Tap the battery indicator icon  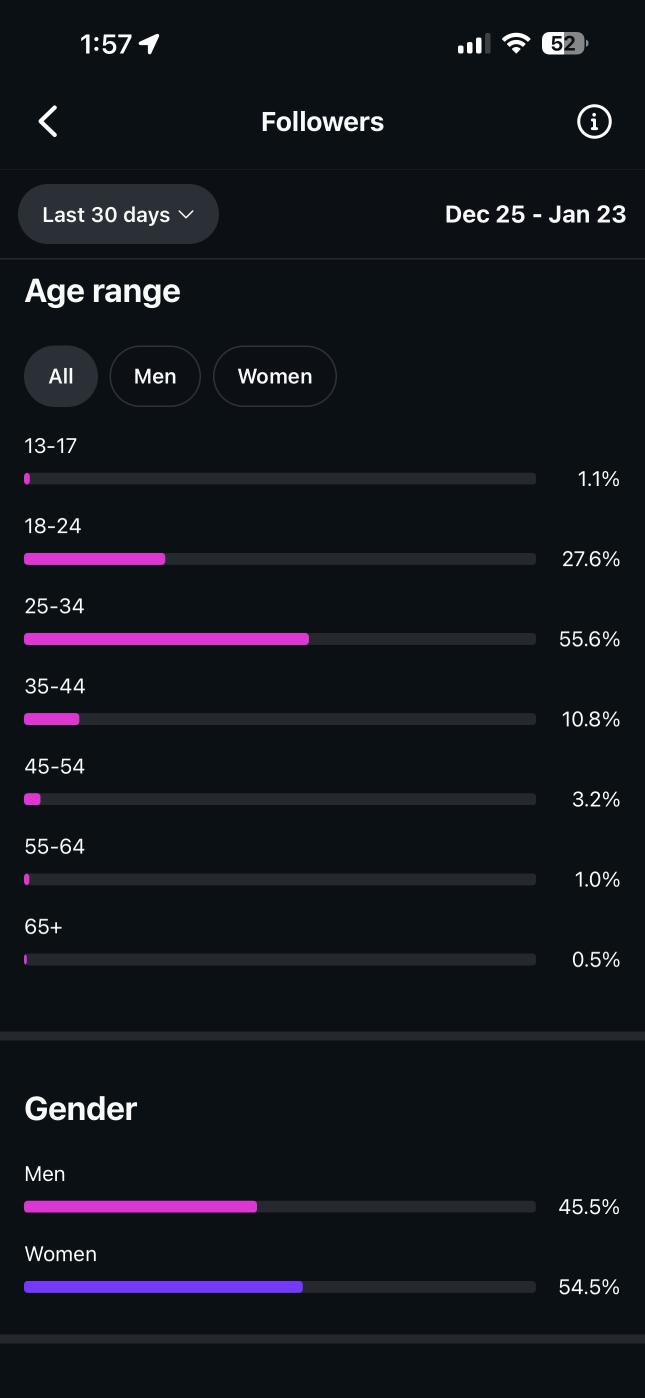coord(565,44)
